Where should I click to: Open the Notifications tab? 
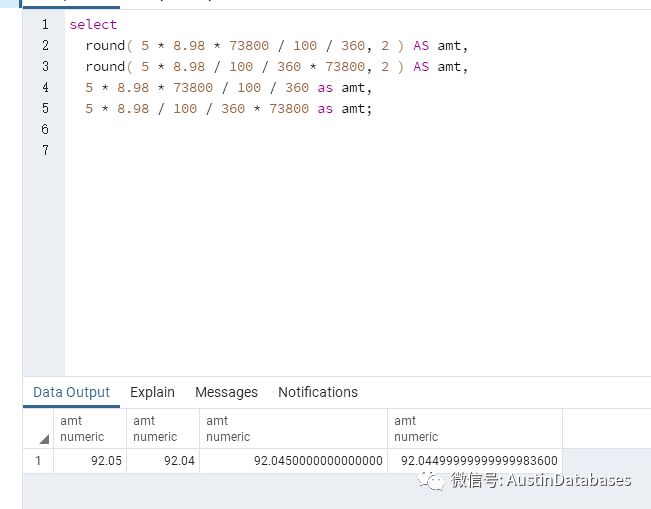pos(317,392)
